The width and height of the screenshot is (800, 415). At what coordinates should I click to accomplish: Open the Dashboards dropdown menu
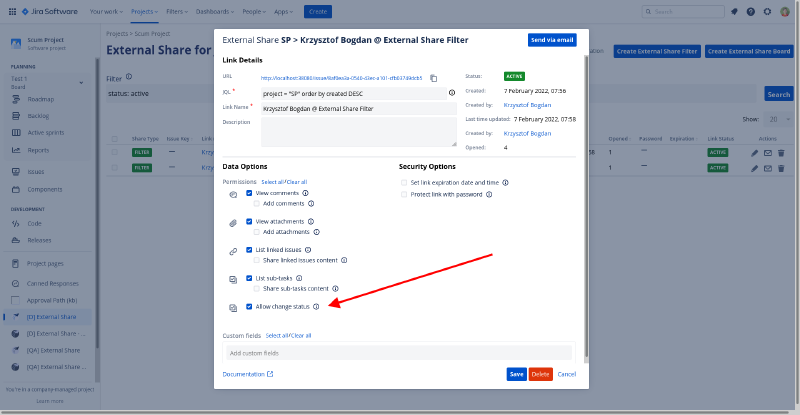(215, 11)
